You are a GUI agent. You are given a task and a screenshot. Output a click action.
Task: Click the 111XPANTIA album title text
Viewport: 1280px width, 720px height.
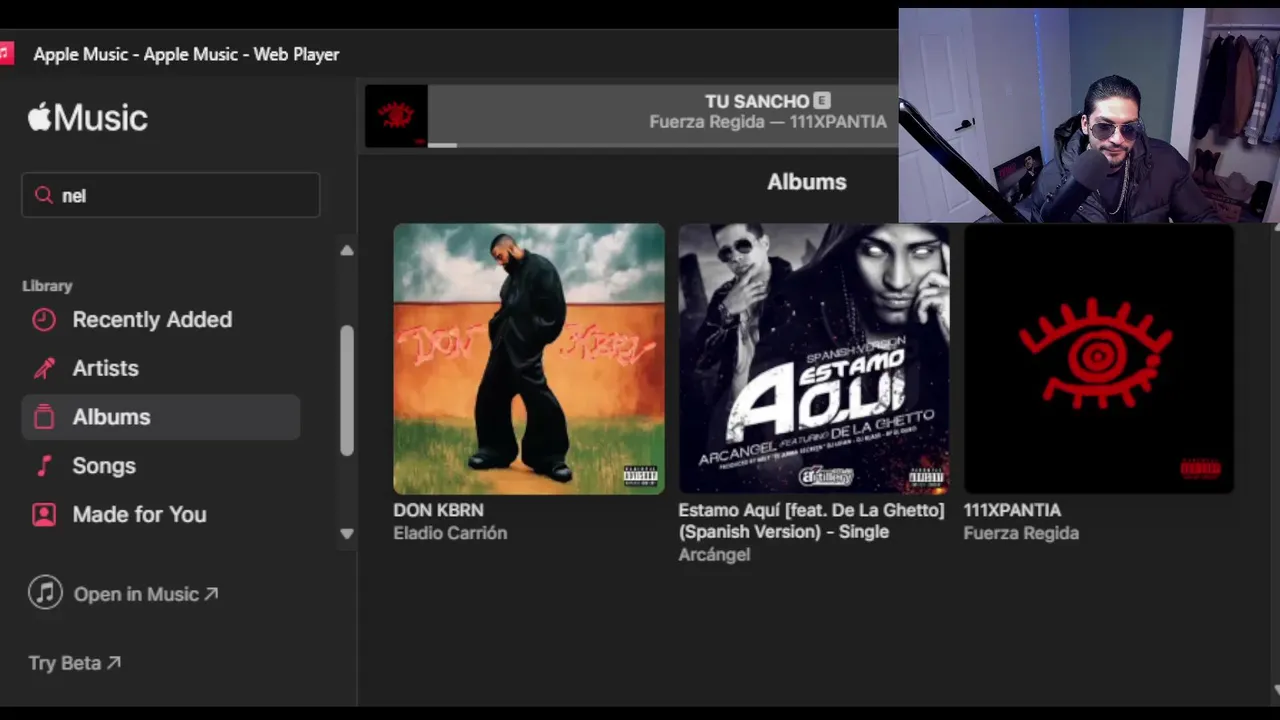[x=1012, y=510]
